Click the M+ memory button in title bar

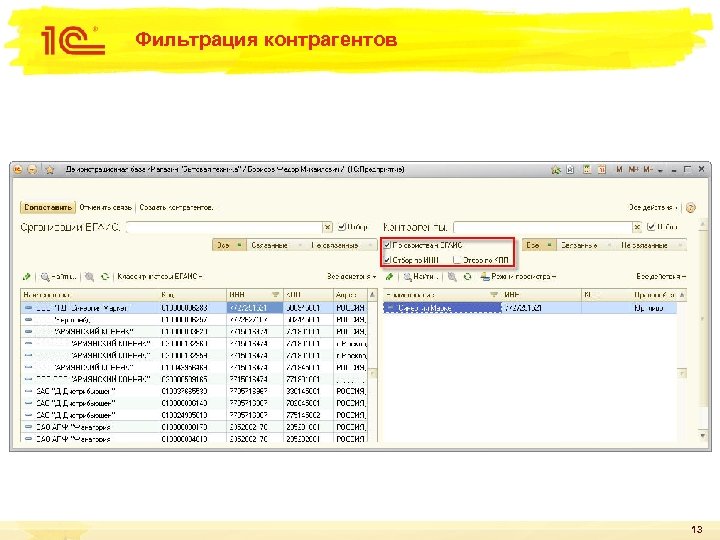[x=633, y=169]
